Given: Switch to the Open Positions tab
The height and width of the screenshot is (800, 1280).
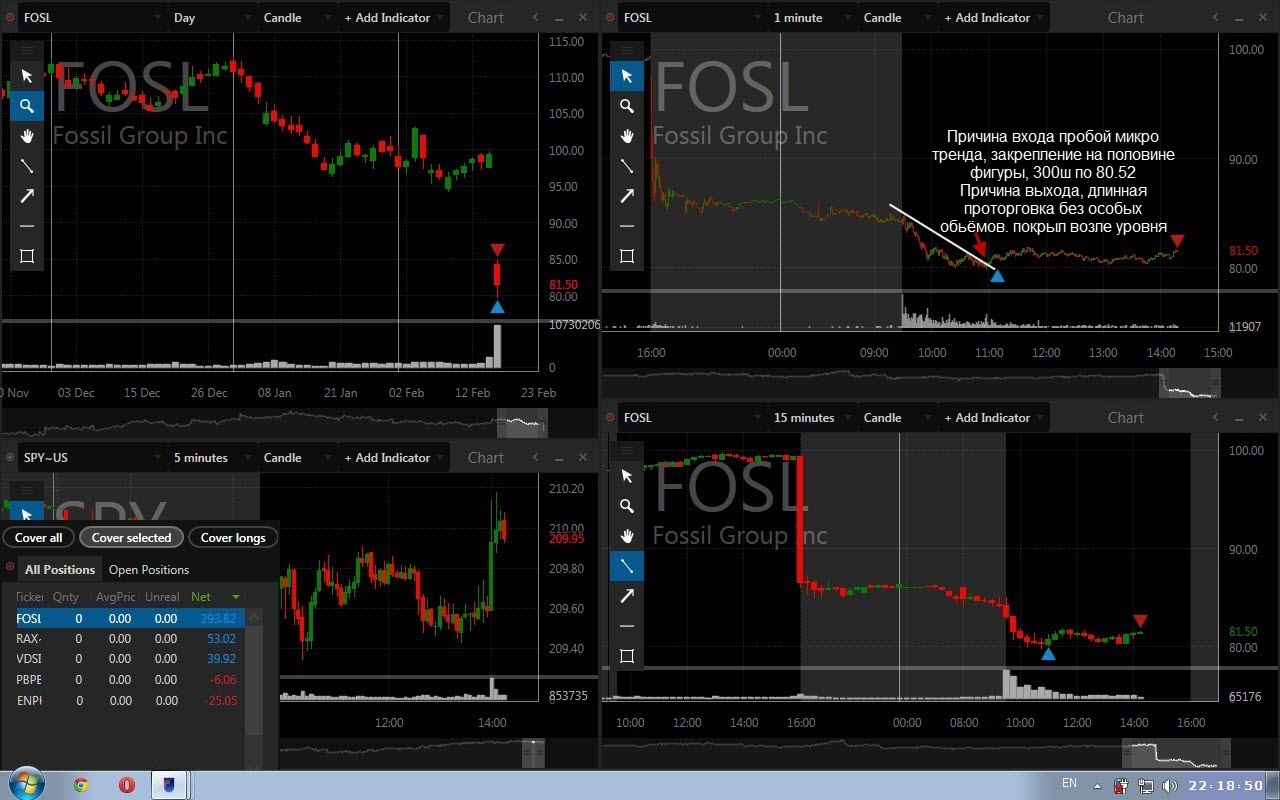Looking at the screenshot, I should (x=149, y=569).
